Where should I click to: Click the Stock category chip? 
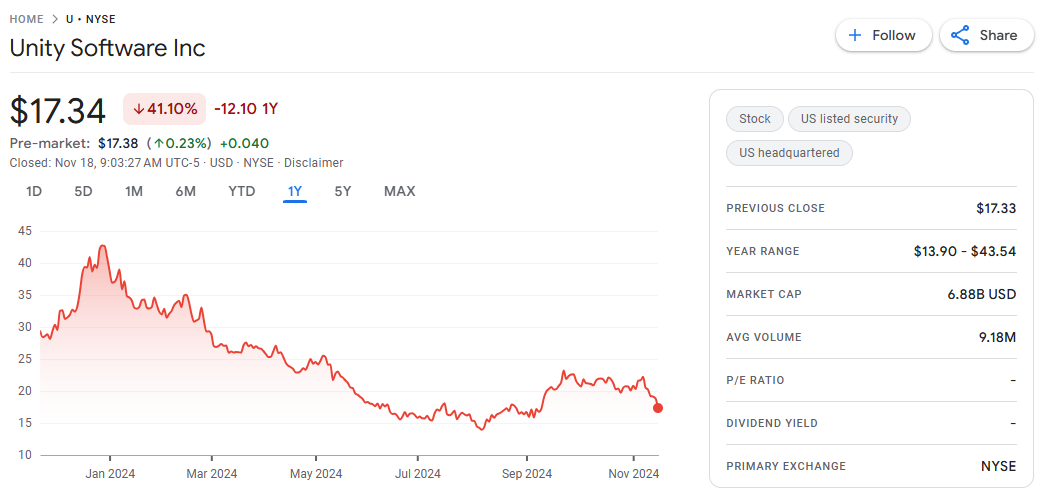[755, 119]
